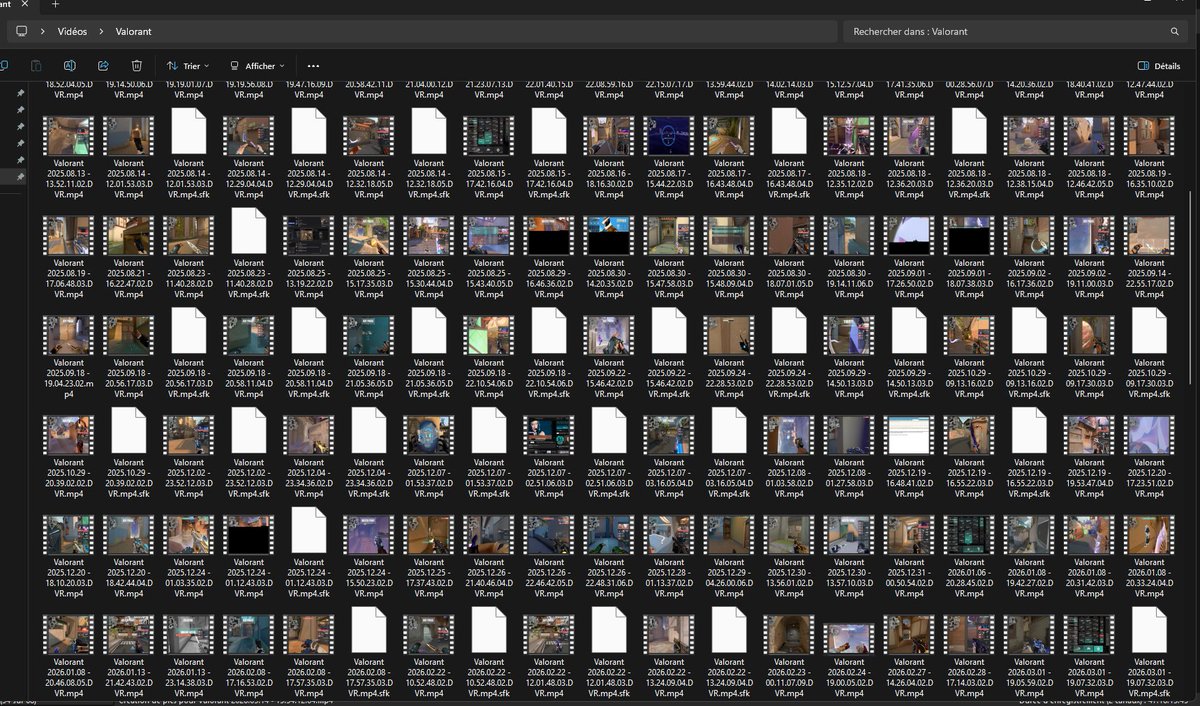This screenshot has width=1200, height=706.
Task: Click the Paste toolbar icon
Action: point(36,66)
